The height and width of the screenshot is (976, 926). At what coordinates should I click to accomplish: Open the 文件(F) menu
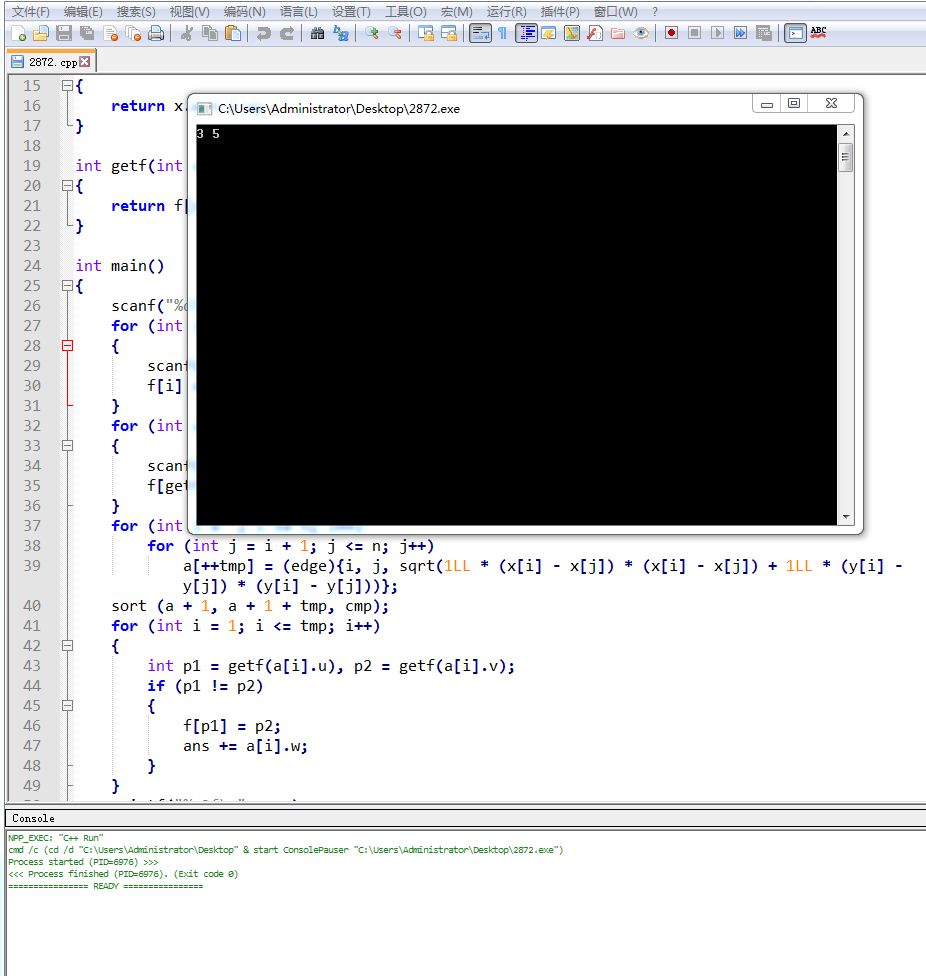click(x=30, y=11)
